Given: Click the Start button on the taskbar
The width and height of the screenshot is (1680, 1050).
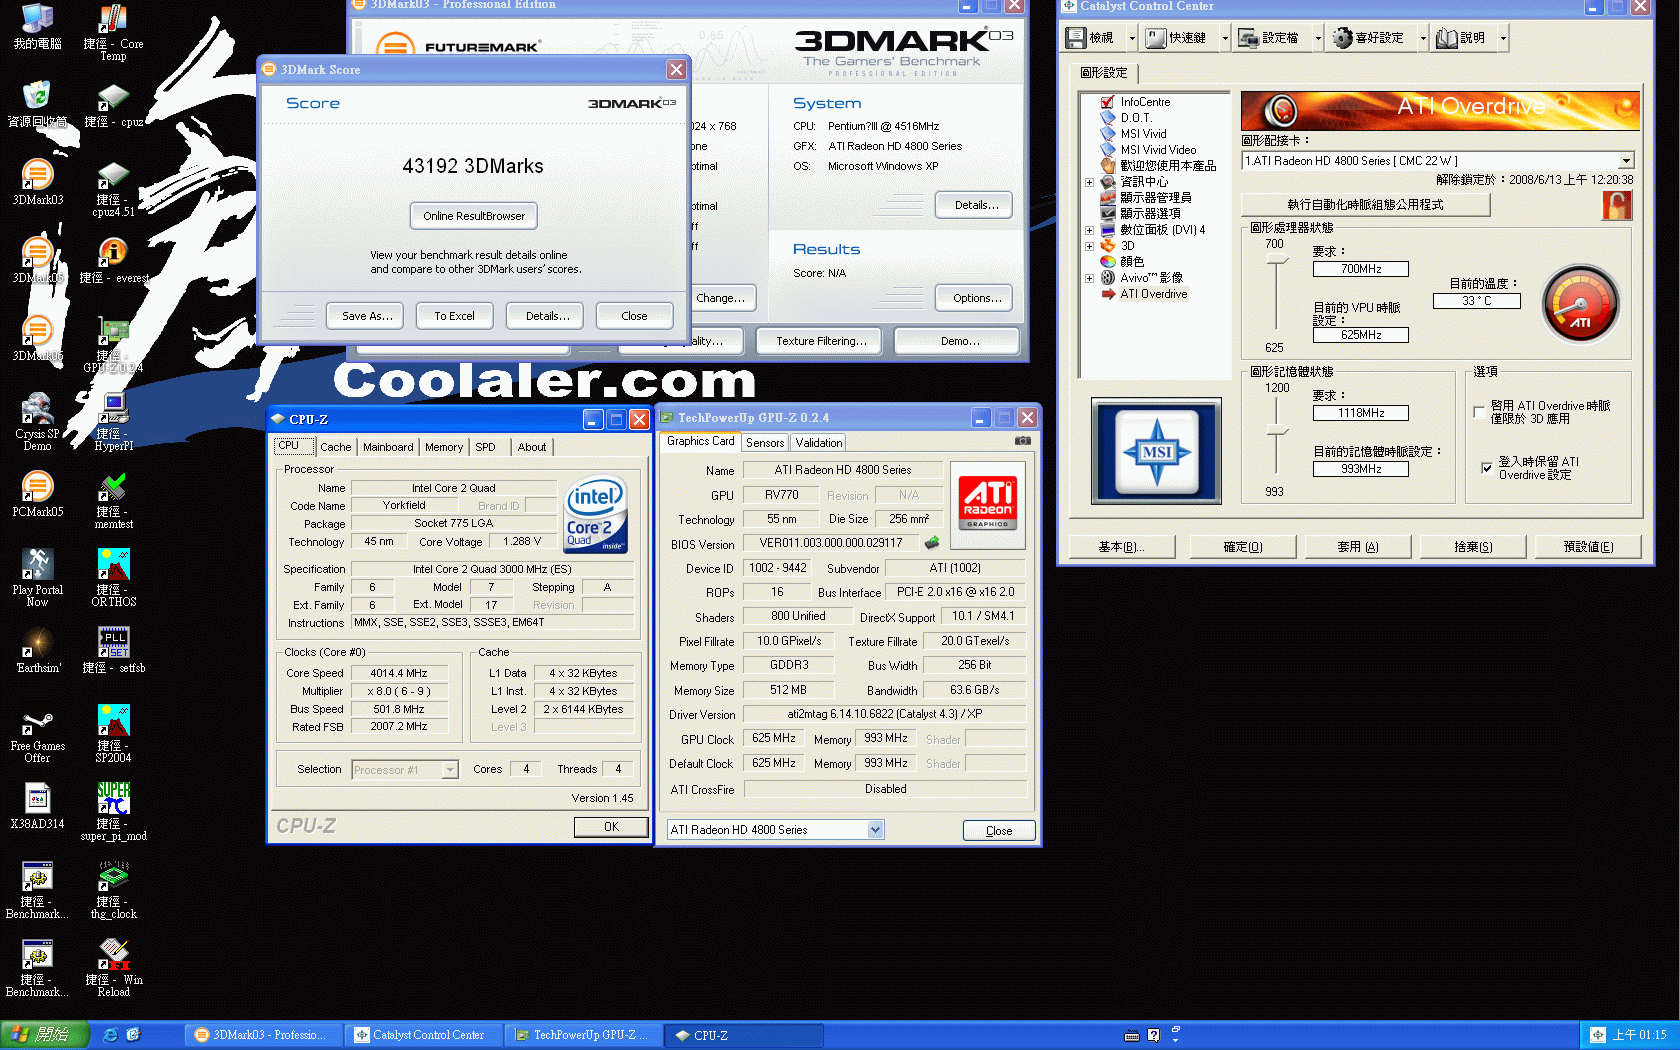Looking at the screenshot, I should [45, 1035].
